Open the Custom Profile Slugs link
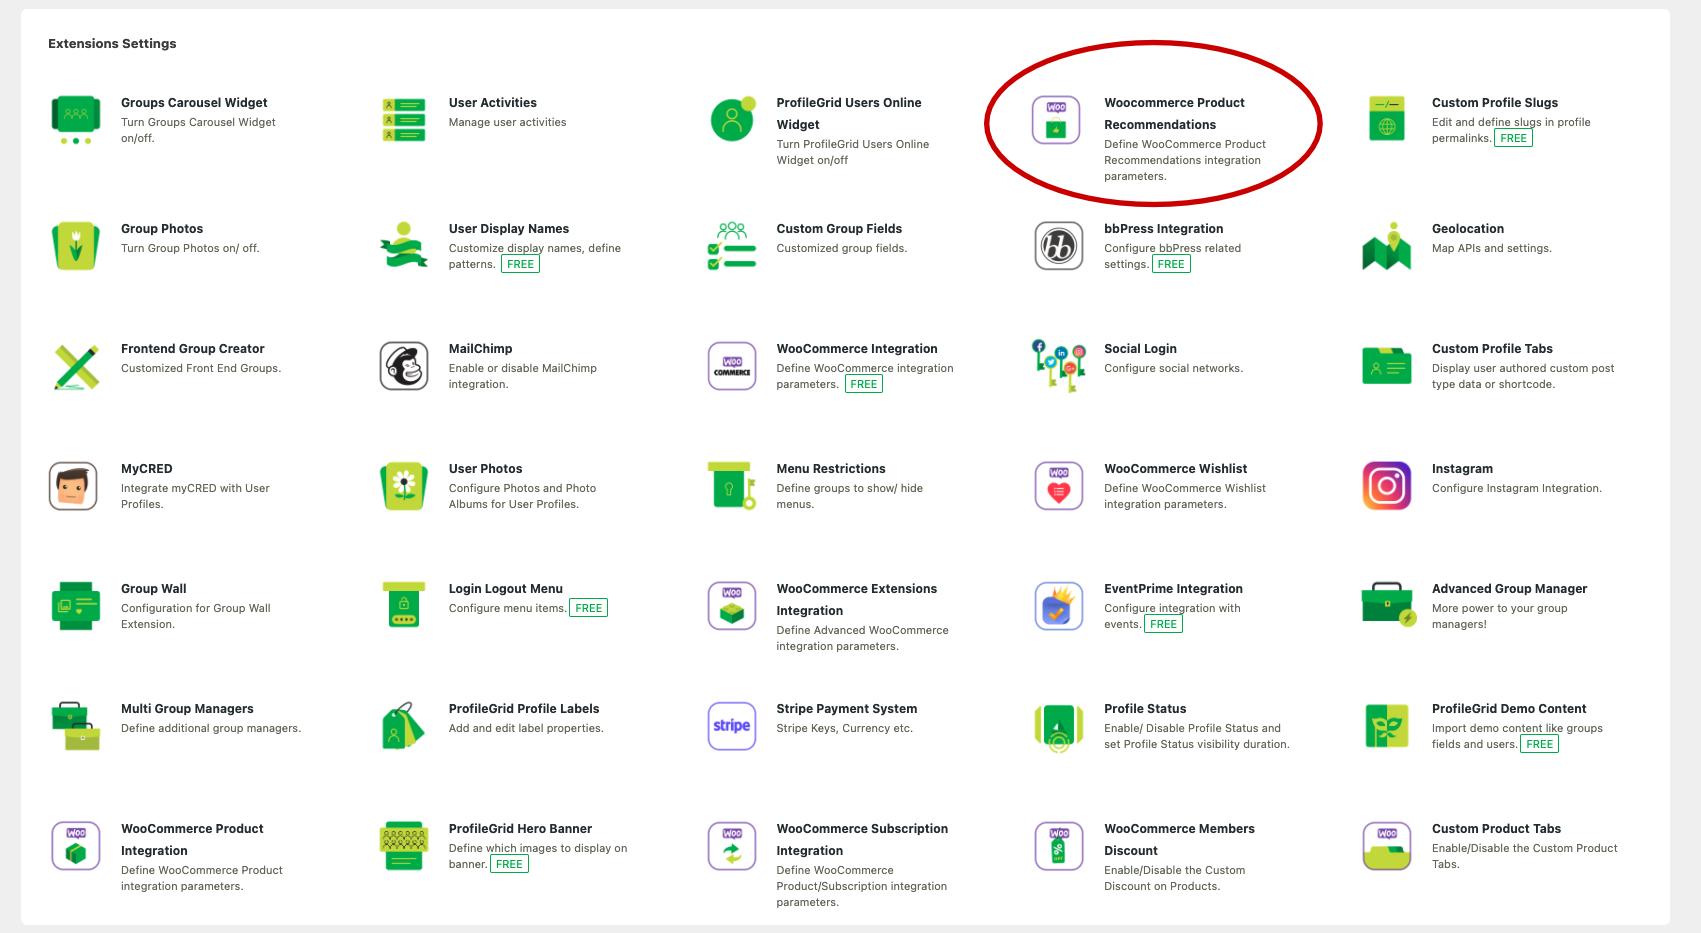This screenshot has width=1701, height=933. click(1494, 103)
